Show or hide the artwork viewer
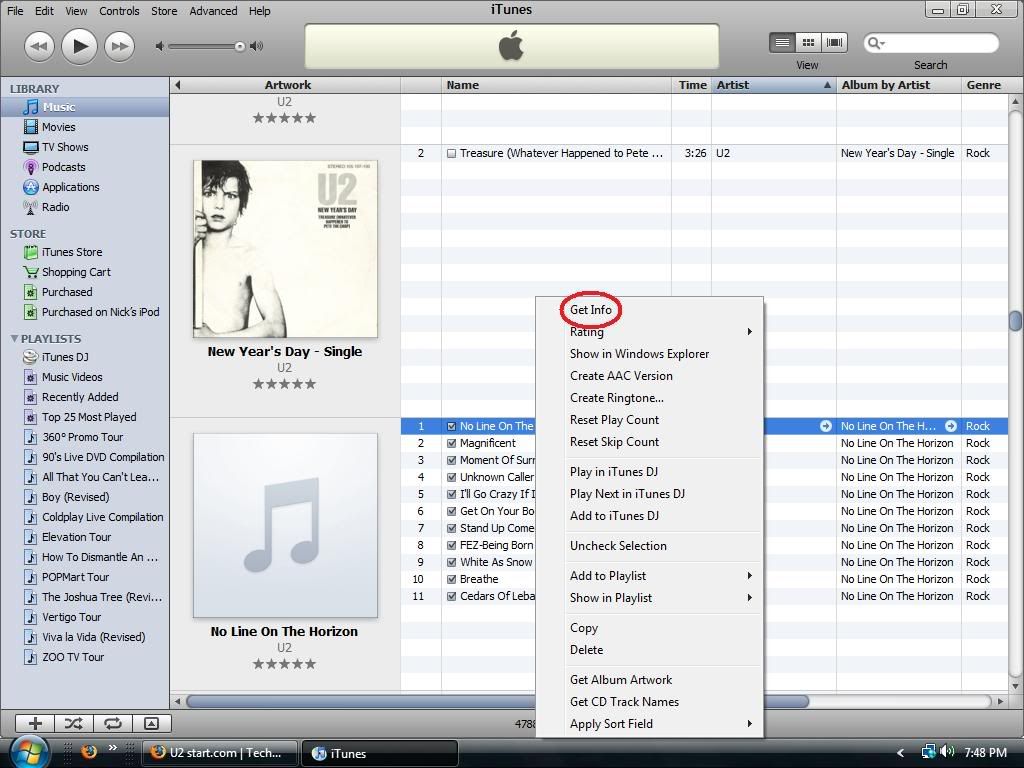This screenshot has height=768, width=1024. point(152,723)
